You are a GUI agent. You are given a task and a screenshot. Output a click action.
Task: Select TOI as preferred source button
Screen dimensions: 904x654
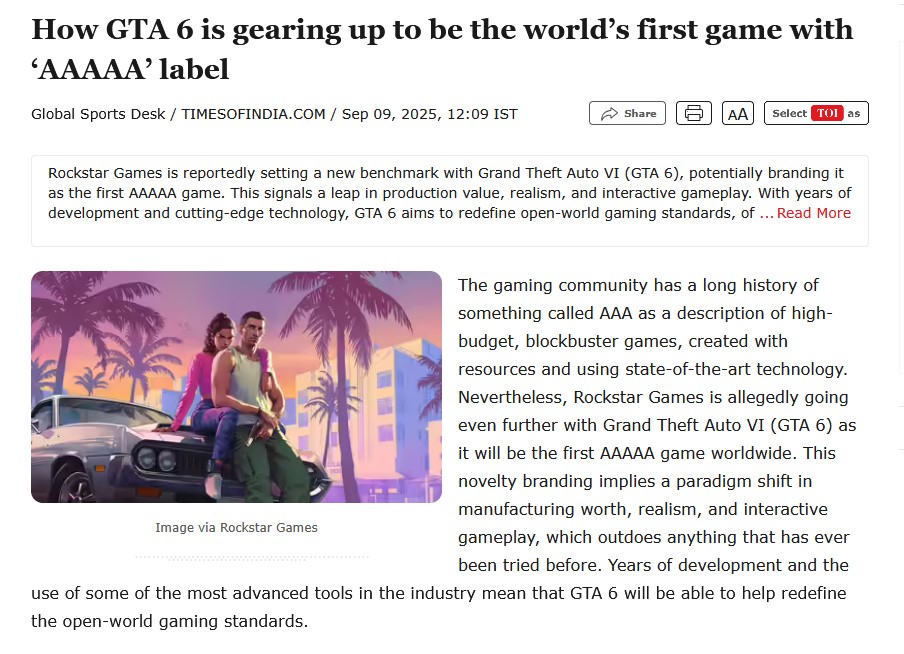pyautogui.click(x=816, y=113)
